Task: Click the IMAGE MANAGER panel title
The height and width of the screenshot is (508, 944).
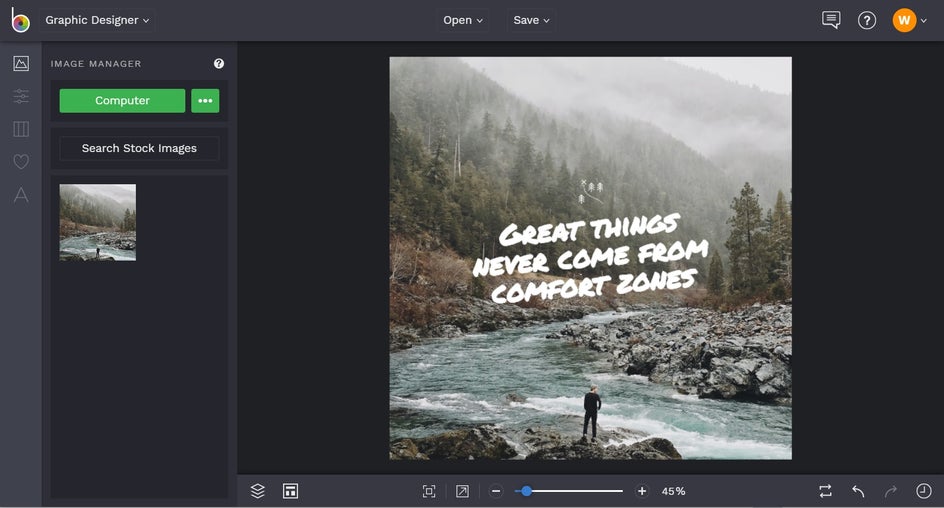Action: pyautogui.click(x=96, y=63)
